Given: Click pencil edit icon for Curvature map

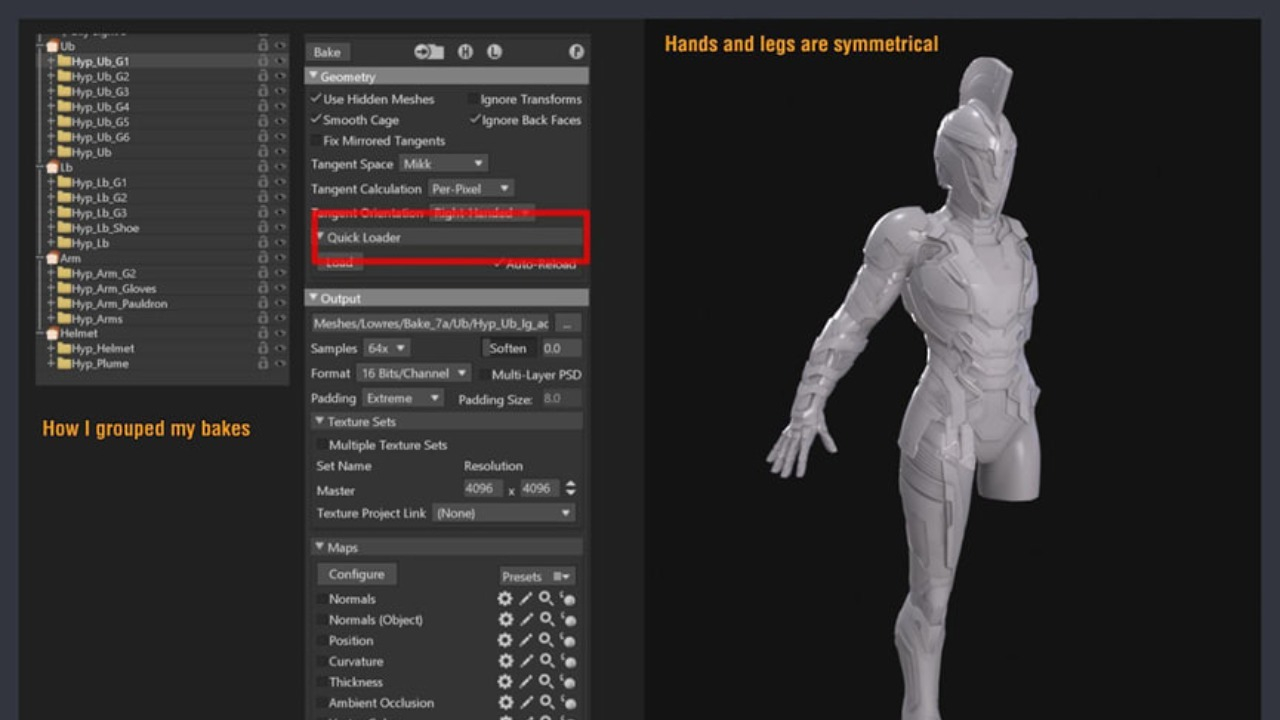Looking at the screenshot, I should point(526,661).
